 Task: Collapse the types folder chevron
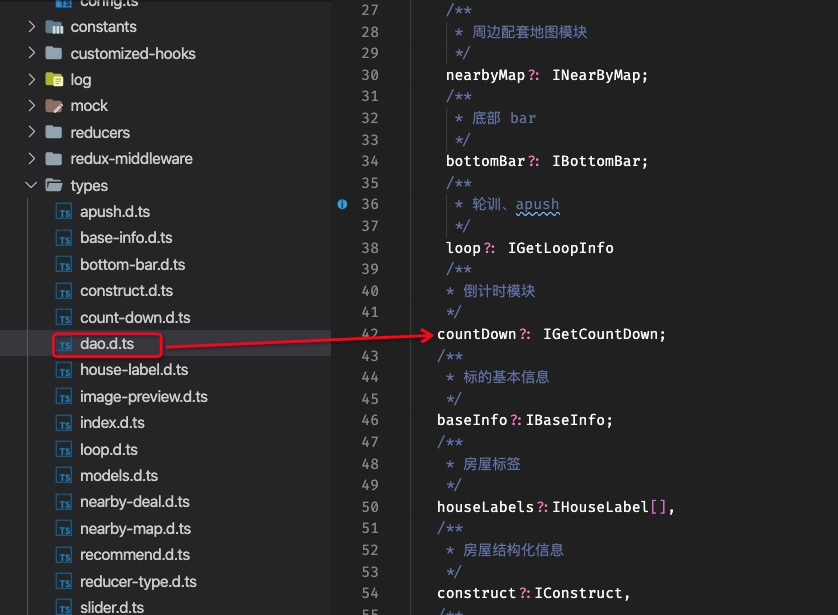(32, 185)
